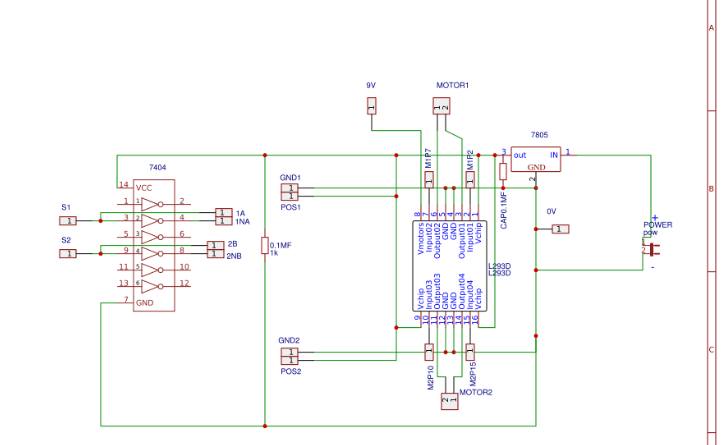The height and width of the screenshot is (445, 725).
Task: Select the S1 input connector
Action: point(69,220)
